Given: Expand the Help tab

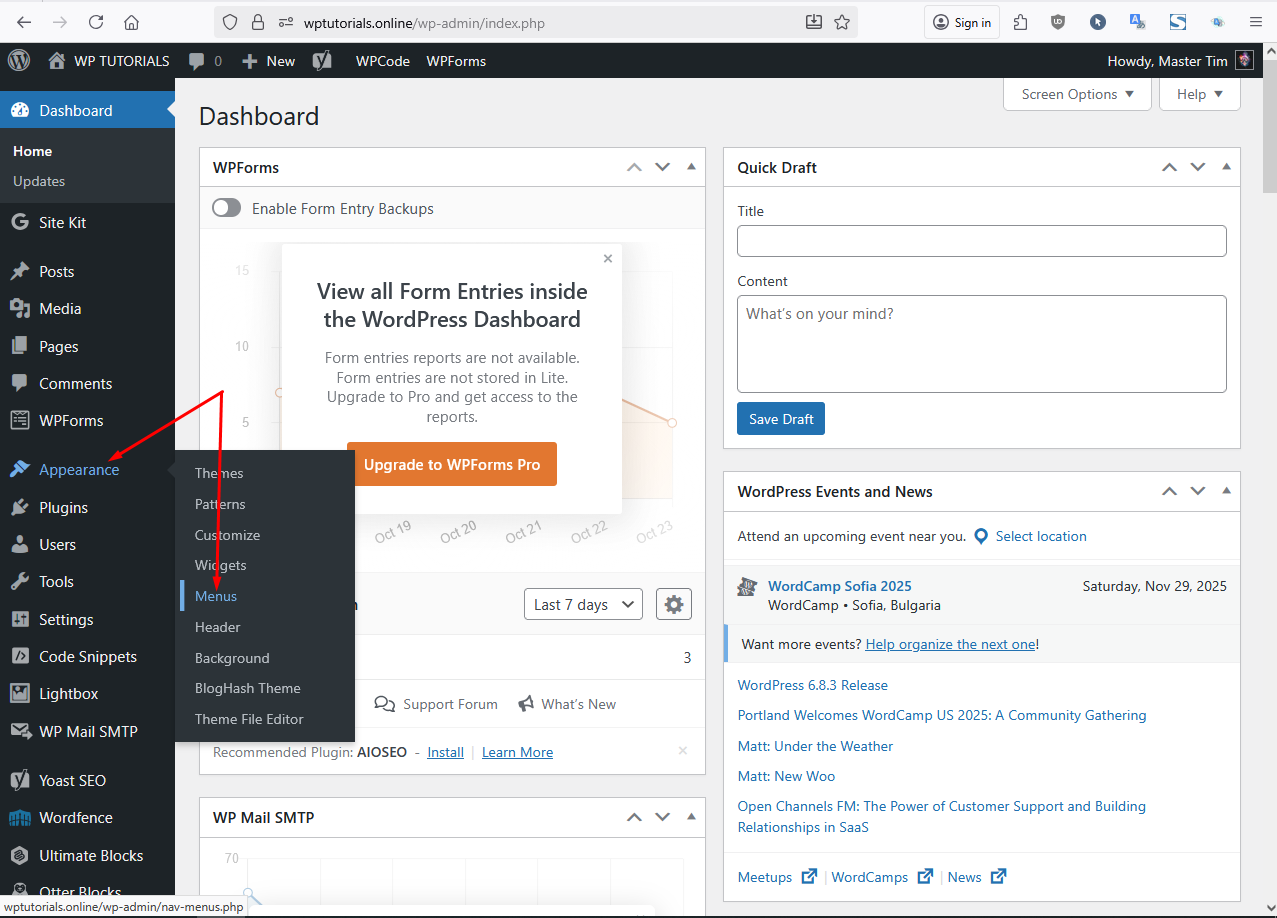Looking at the screenshot, I should (1199, 94).
